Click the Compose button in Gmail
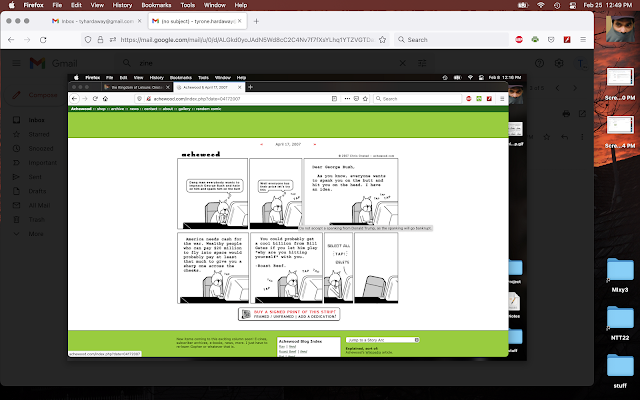Image resolution: width=640 pixels, height=400 pixels. tap(35, 95)
